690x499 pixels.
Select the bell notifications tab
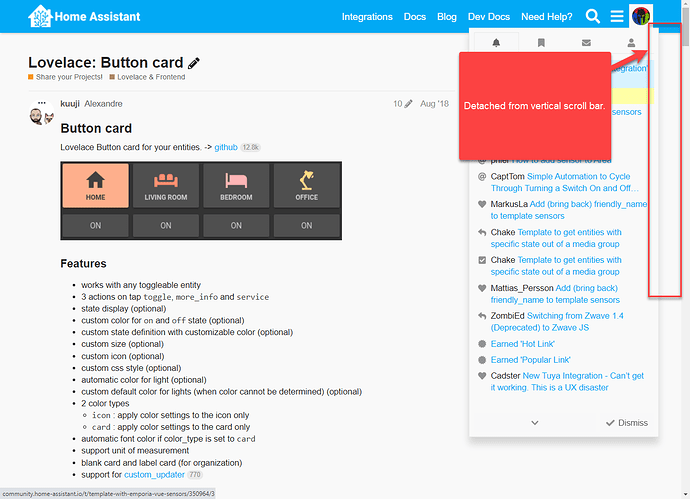[x=496, y=43]
